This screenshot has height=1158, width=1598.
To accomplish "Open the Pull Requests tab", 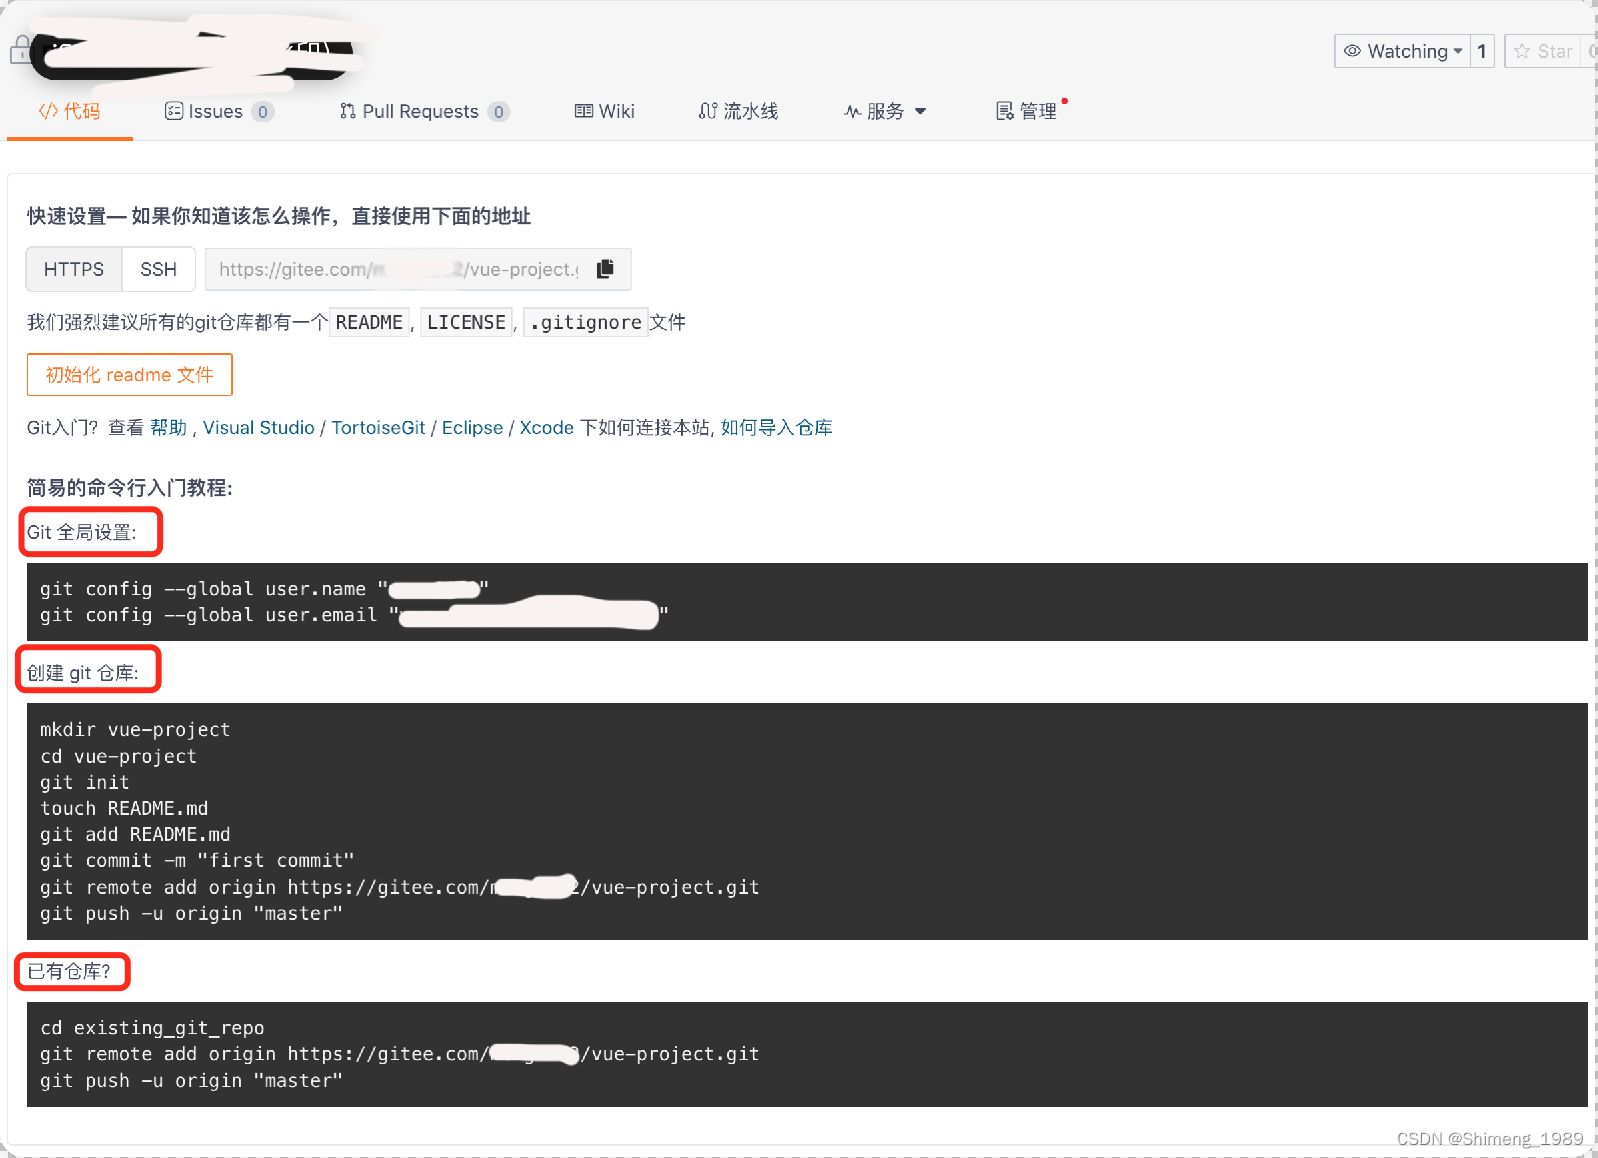I will point(424,111).
